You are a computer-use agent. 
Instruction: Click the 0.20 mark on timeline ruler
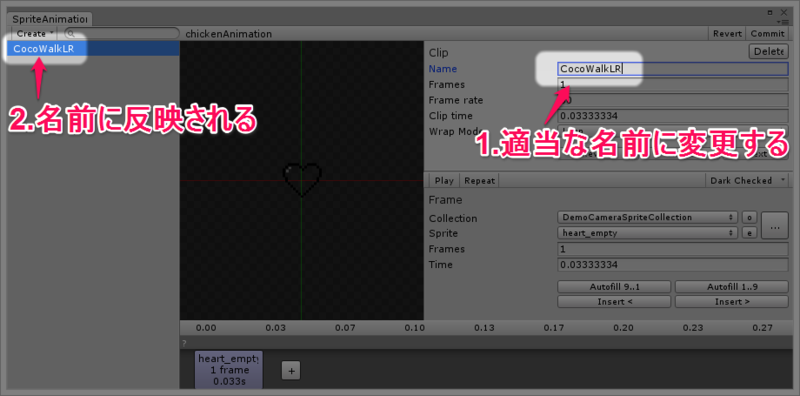[623, 328]
